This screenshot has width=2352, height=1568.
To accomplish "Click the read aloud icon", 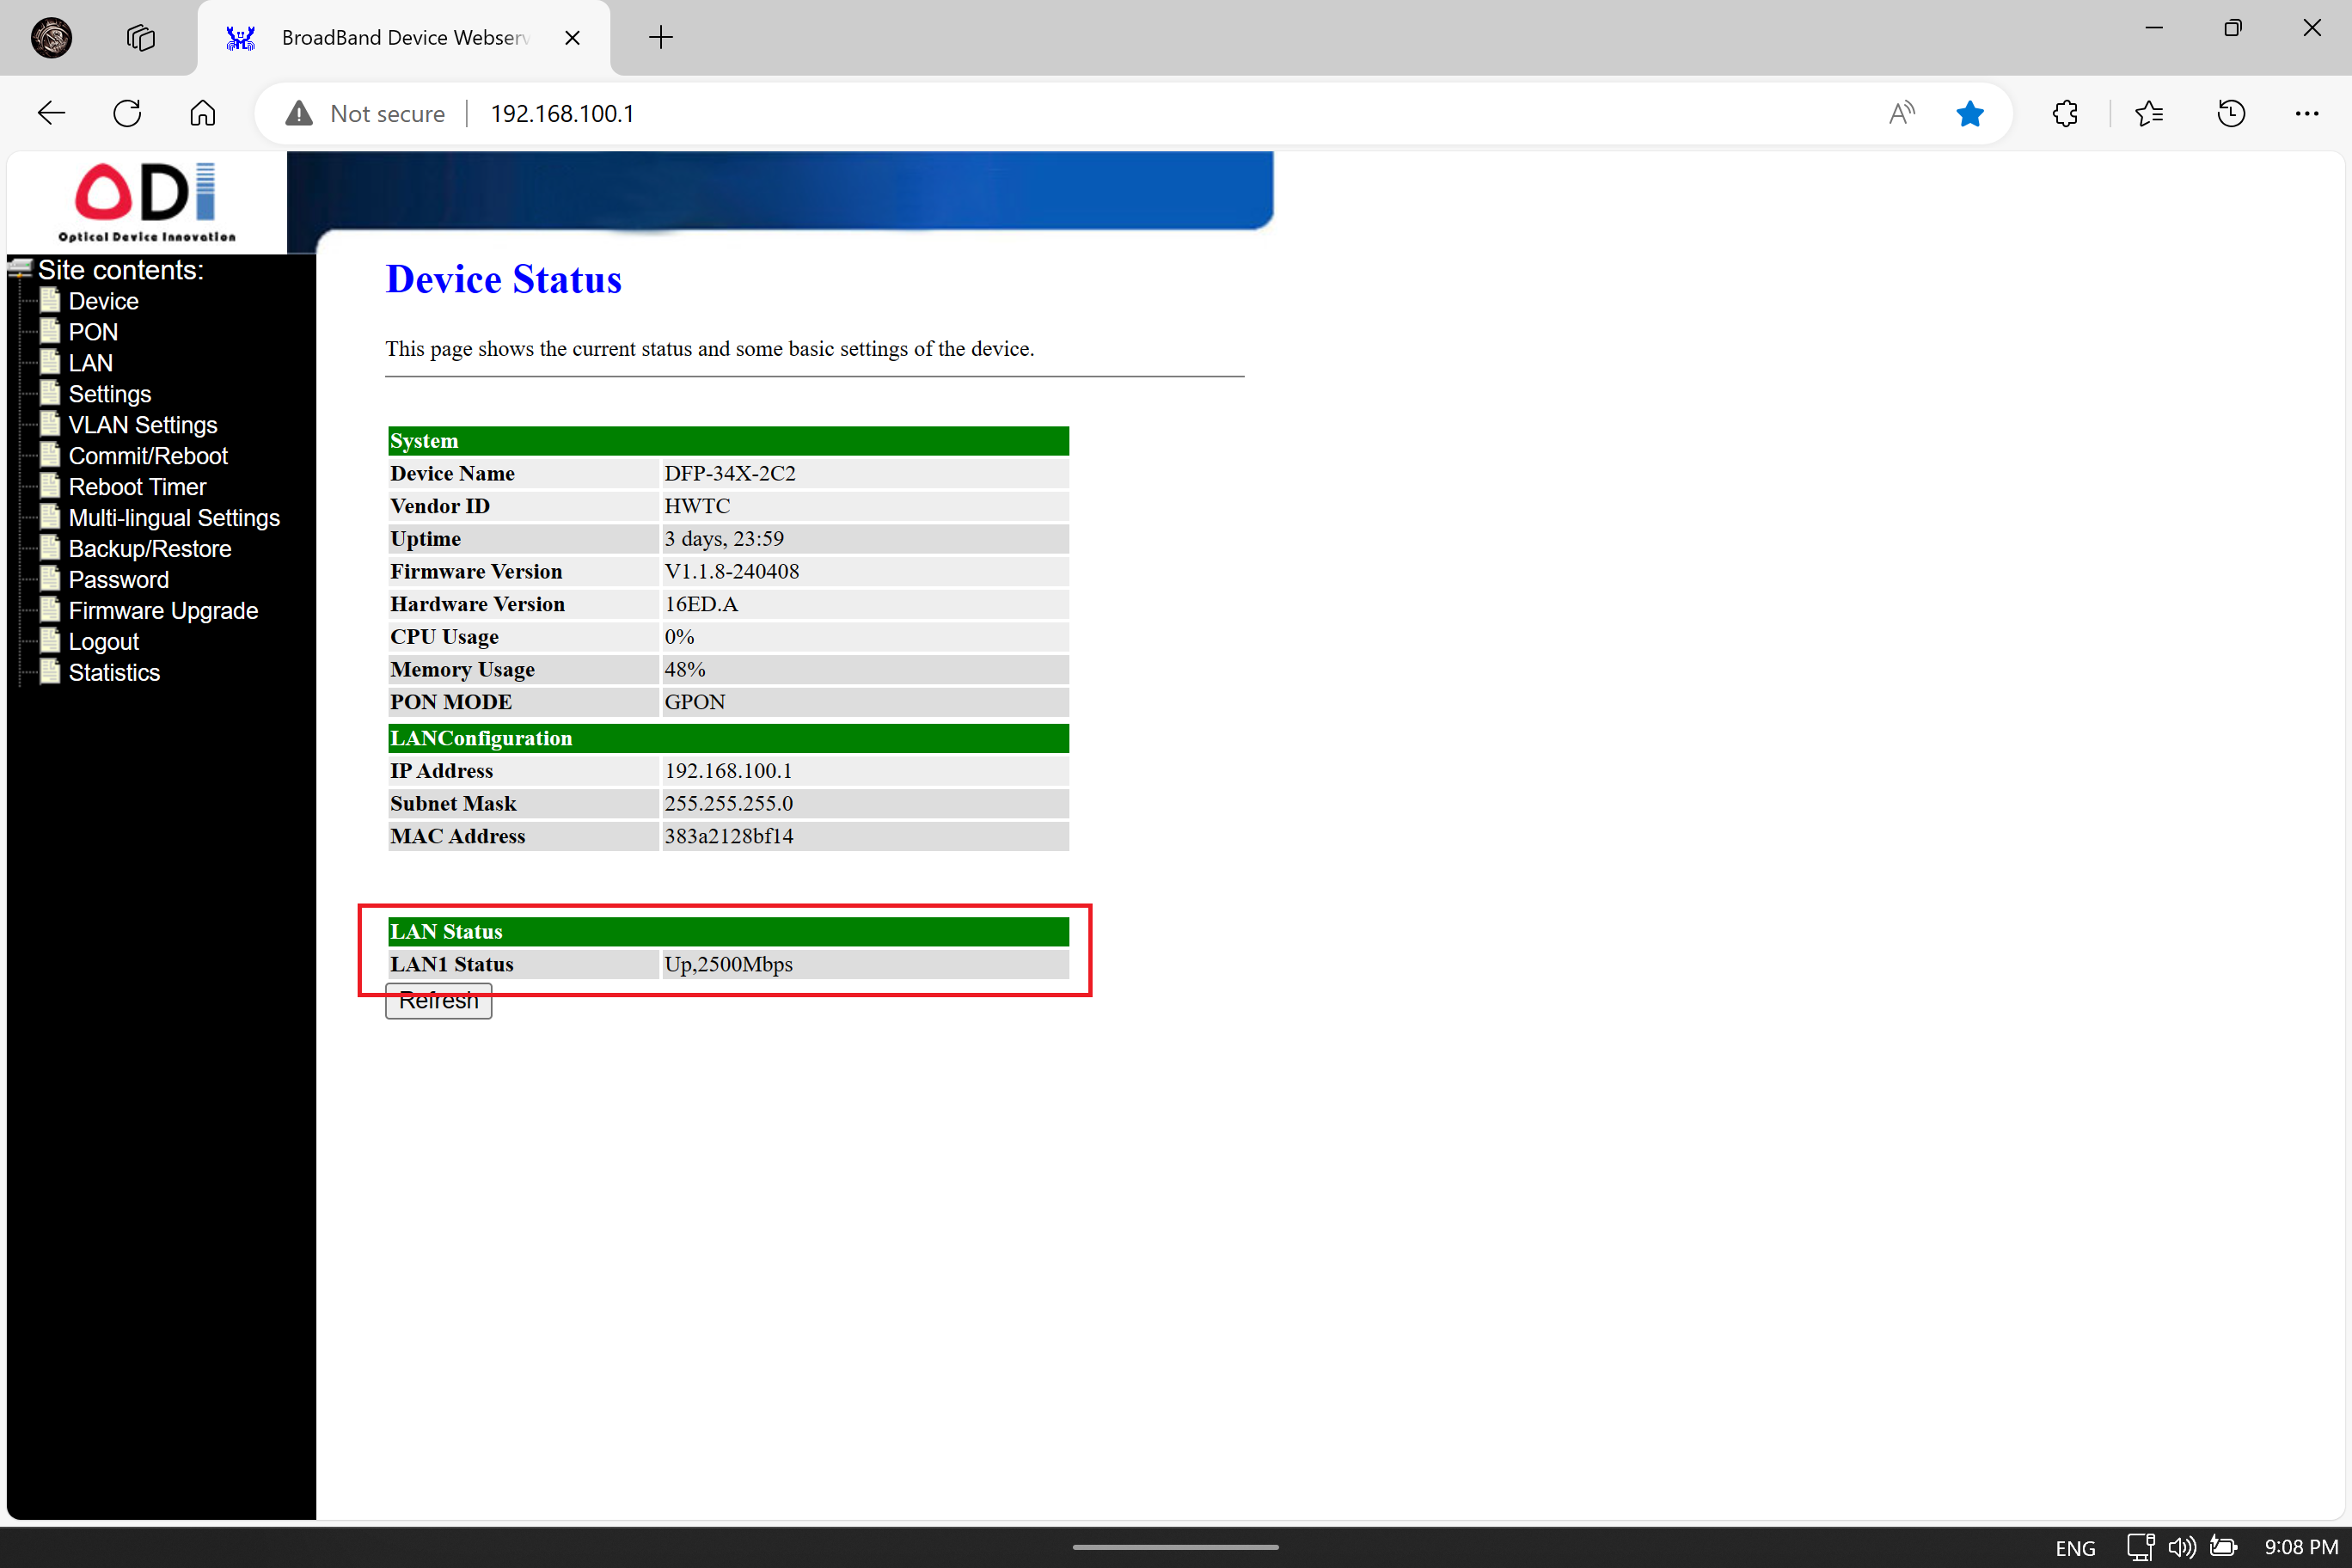I will [x=1901, y=113].
